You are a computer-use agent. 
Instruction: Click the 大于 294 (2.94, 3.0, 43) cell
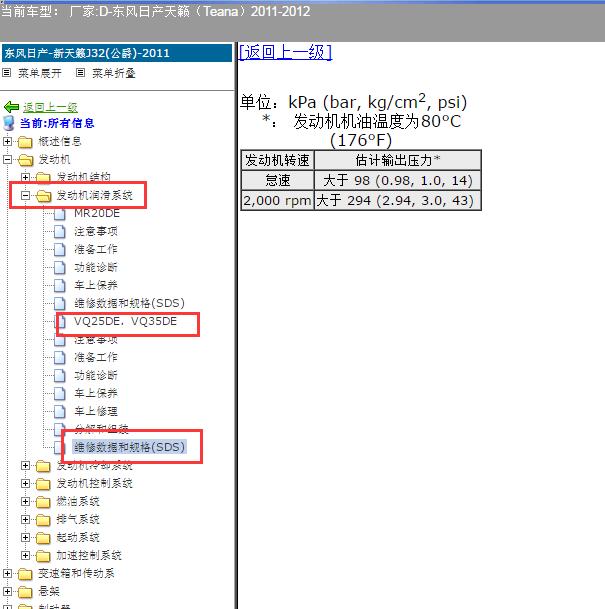click(398, 200)
